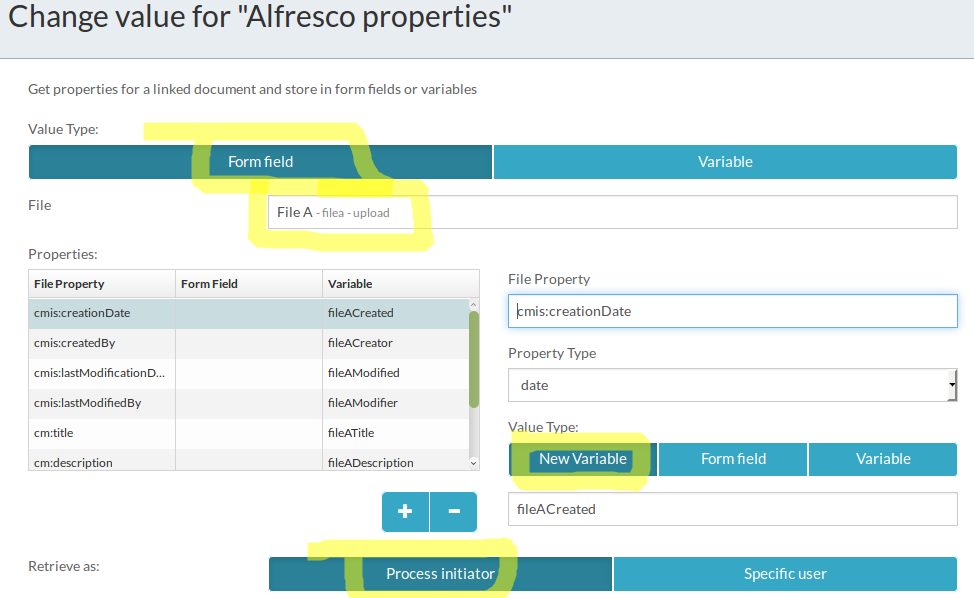Open the Property Type dropdown showing date
Image resolution: width=974 pixels, height=598 pixels.
[732, 385]
